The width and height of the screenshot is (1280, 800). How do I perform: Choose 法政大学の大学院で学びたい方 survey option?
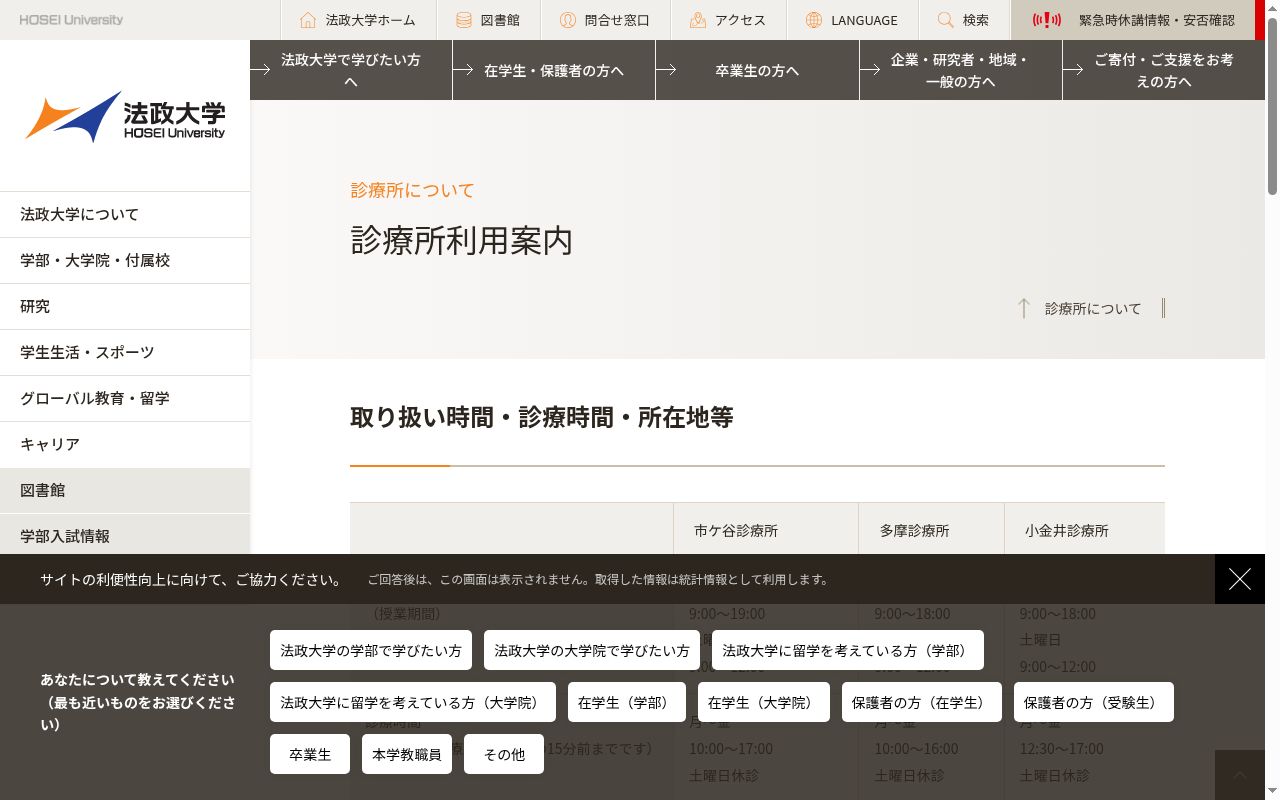[592, 650]
